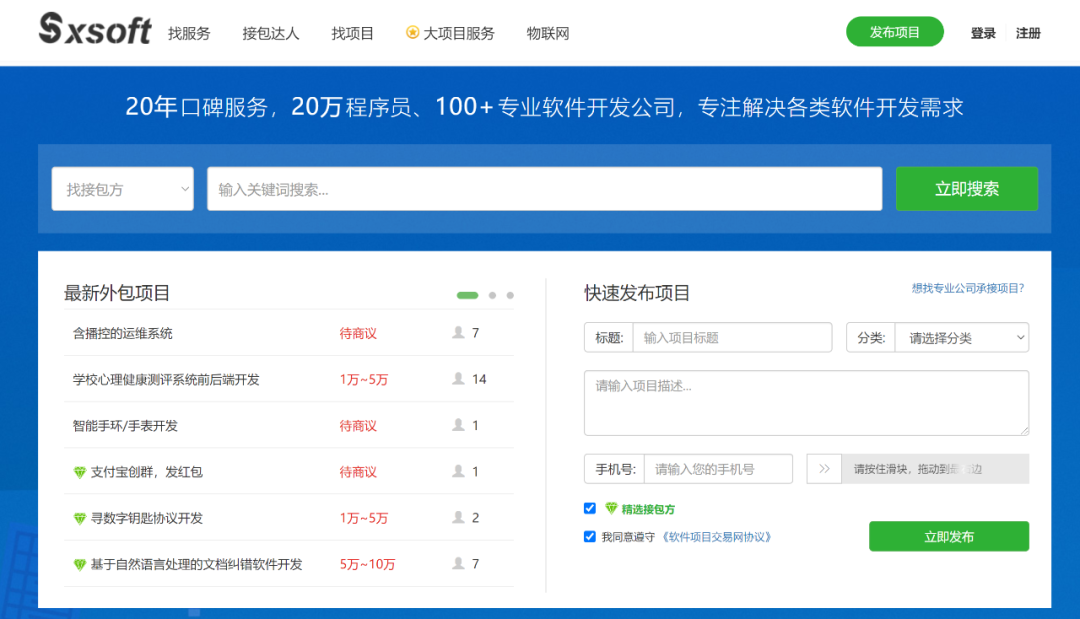Click green diamond icon beside 精选接包方

(611, 509)
